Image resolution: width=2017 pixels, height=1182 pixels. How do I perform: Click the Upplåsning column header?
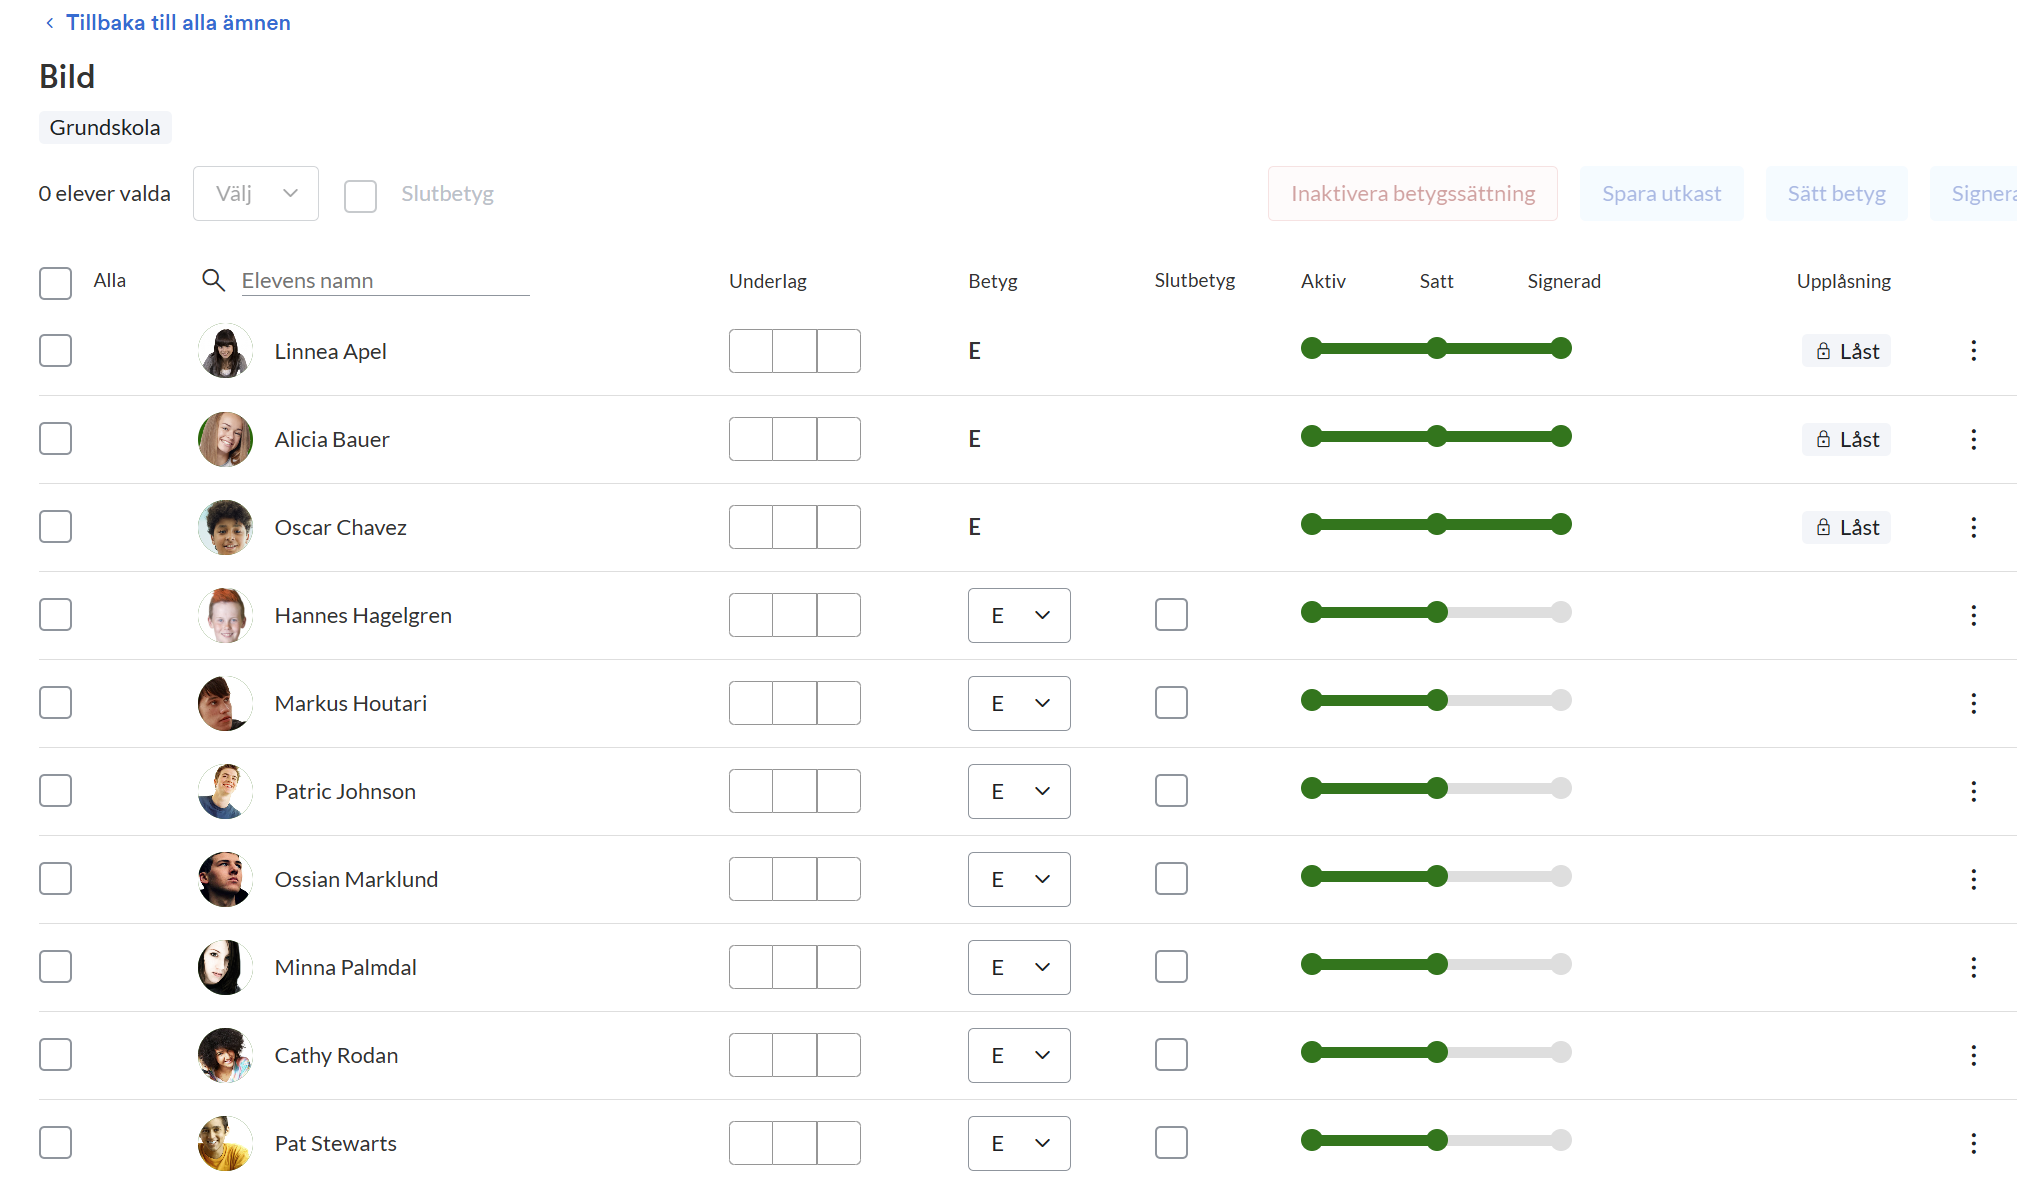1843,281
